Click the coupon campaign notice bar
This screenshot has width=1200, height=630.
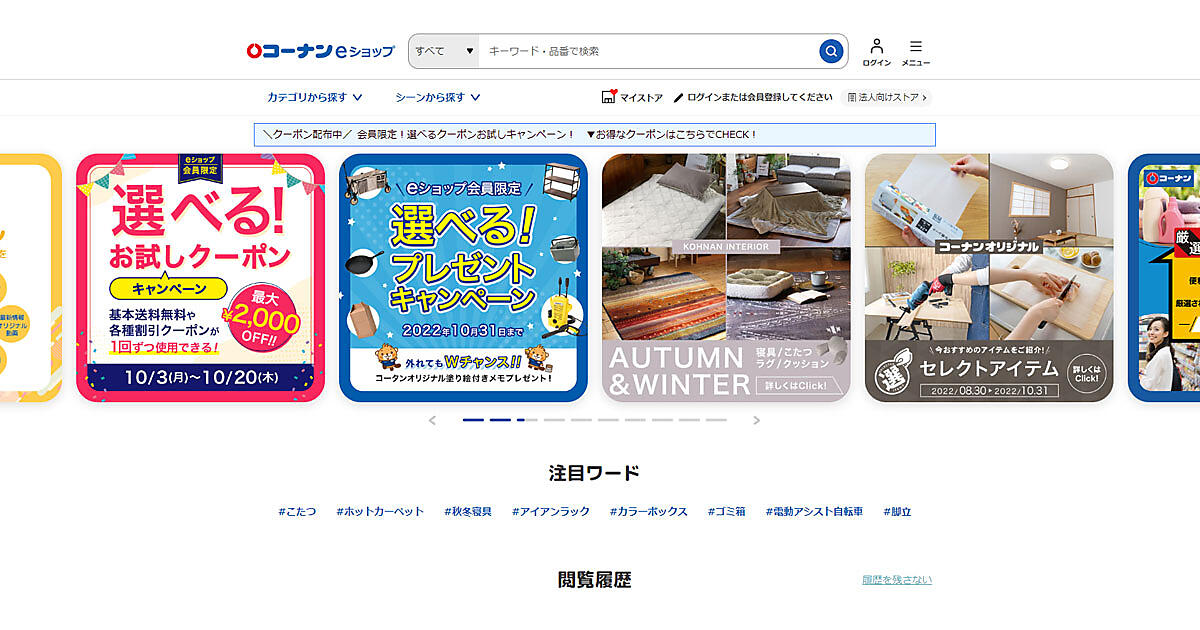[x=595, y=134]
